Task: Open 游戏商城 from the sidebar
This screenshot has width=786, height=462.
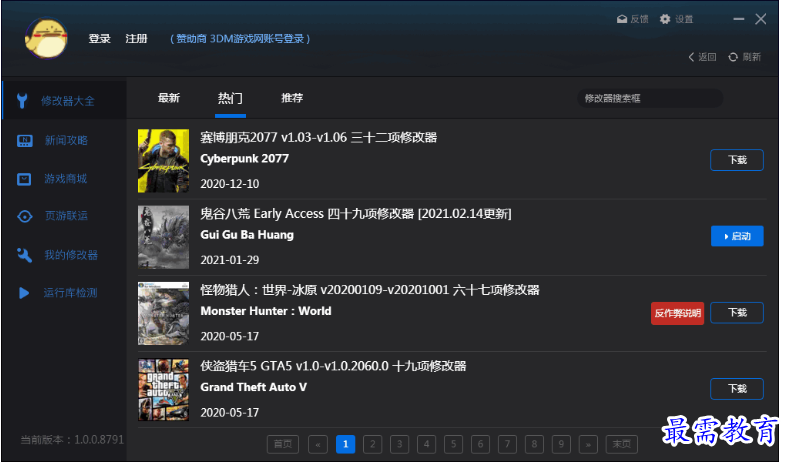Action: (x=64, y=179)
